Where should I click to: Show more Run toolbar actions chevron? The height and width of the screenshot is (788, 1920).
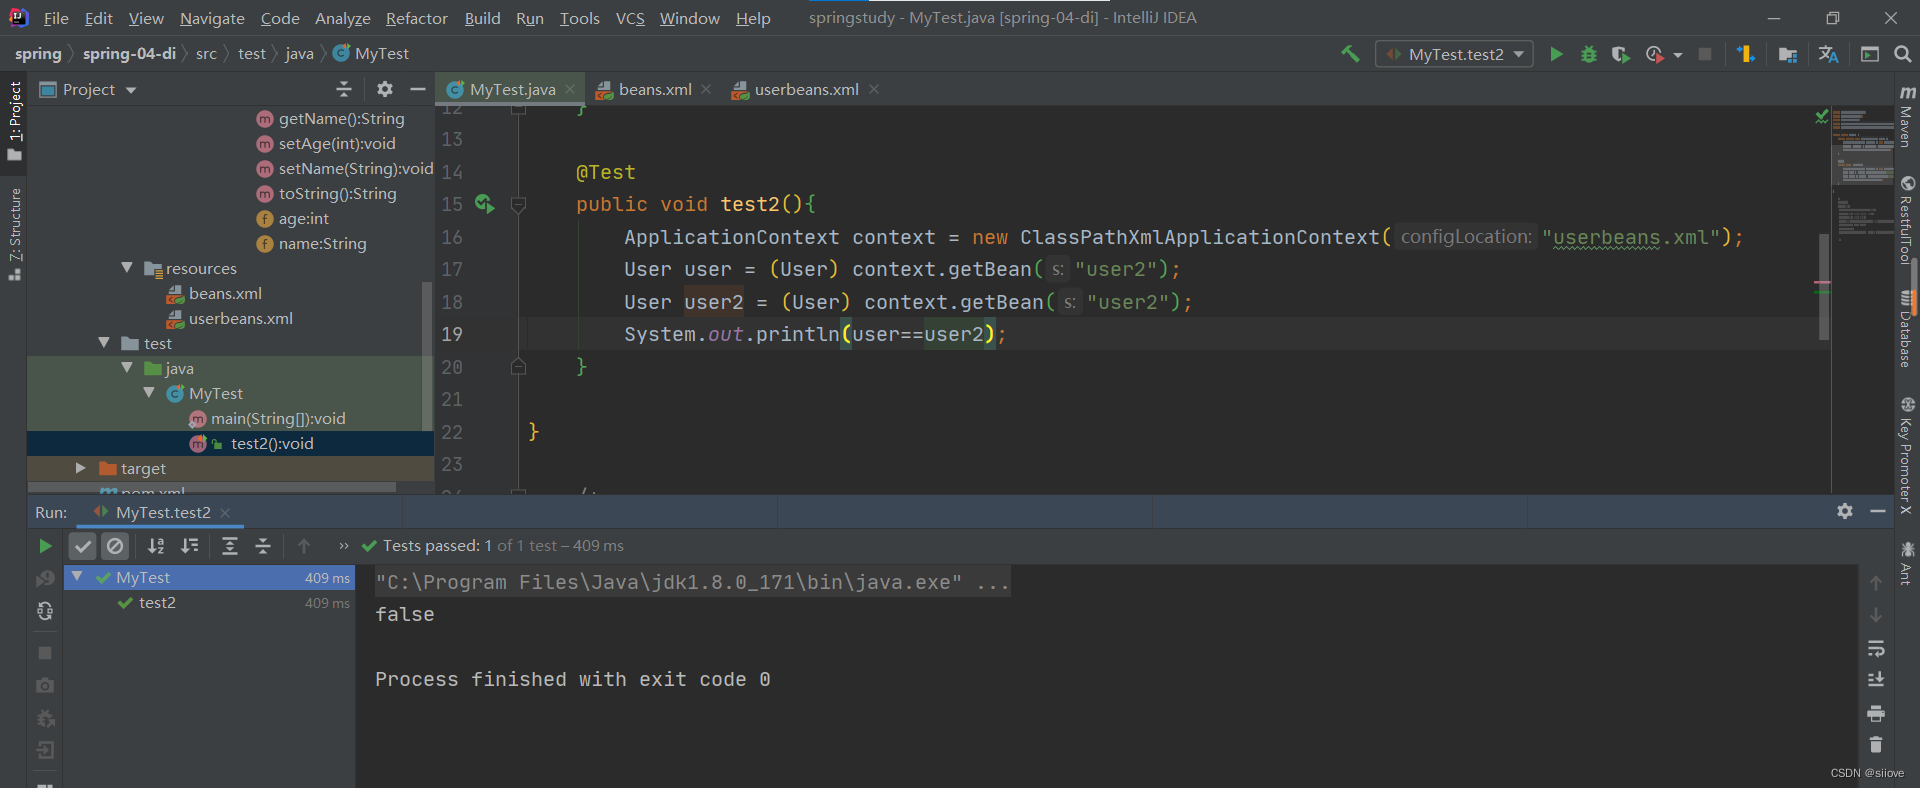click(x=343, y=546)
